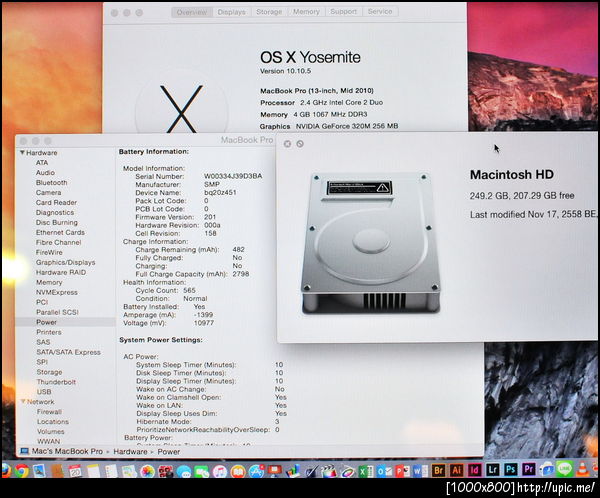
Task: Select Printers in the sidebar
Action: (49, 332)
